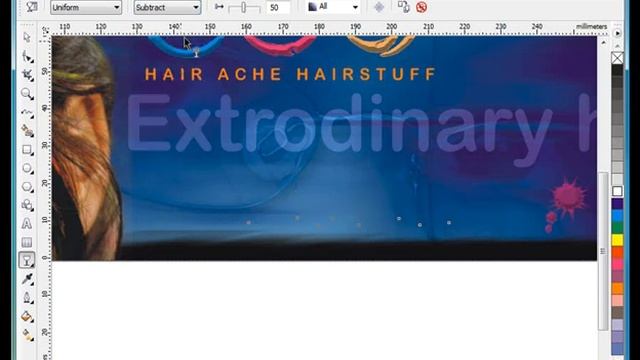
Task: Click the vertical scrollbar up arrow
Action: click(x=604, y=42)
